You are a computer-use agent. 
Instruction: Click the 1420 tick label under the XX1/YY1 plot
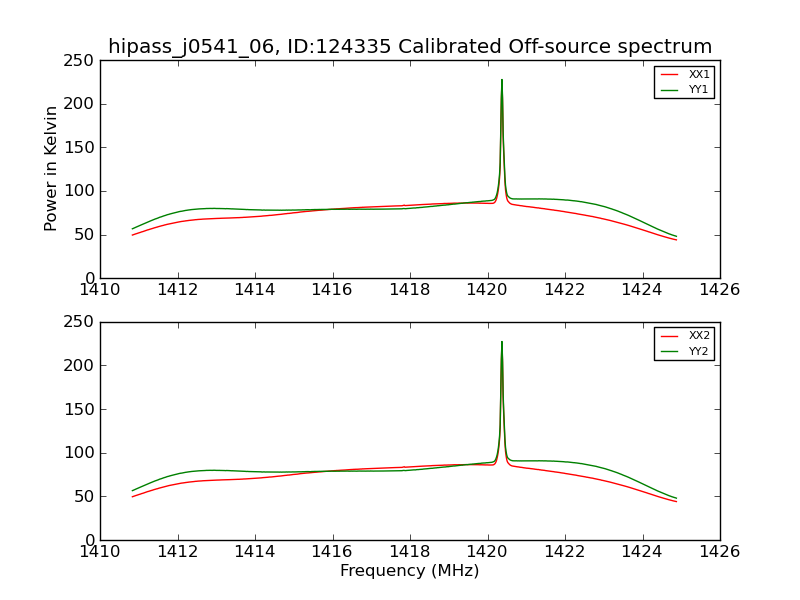click(488, 290)
